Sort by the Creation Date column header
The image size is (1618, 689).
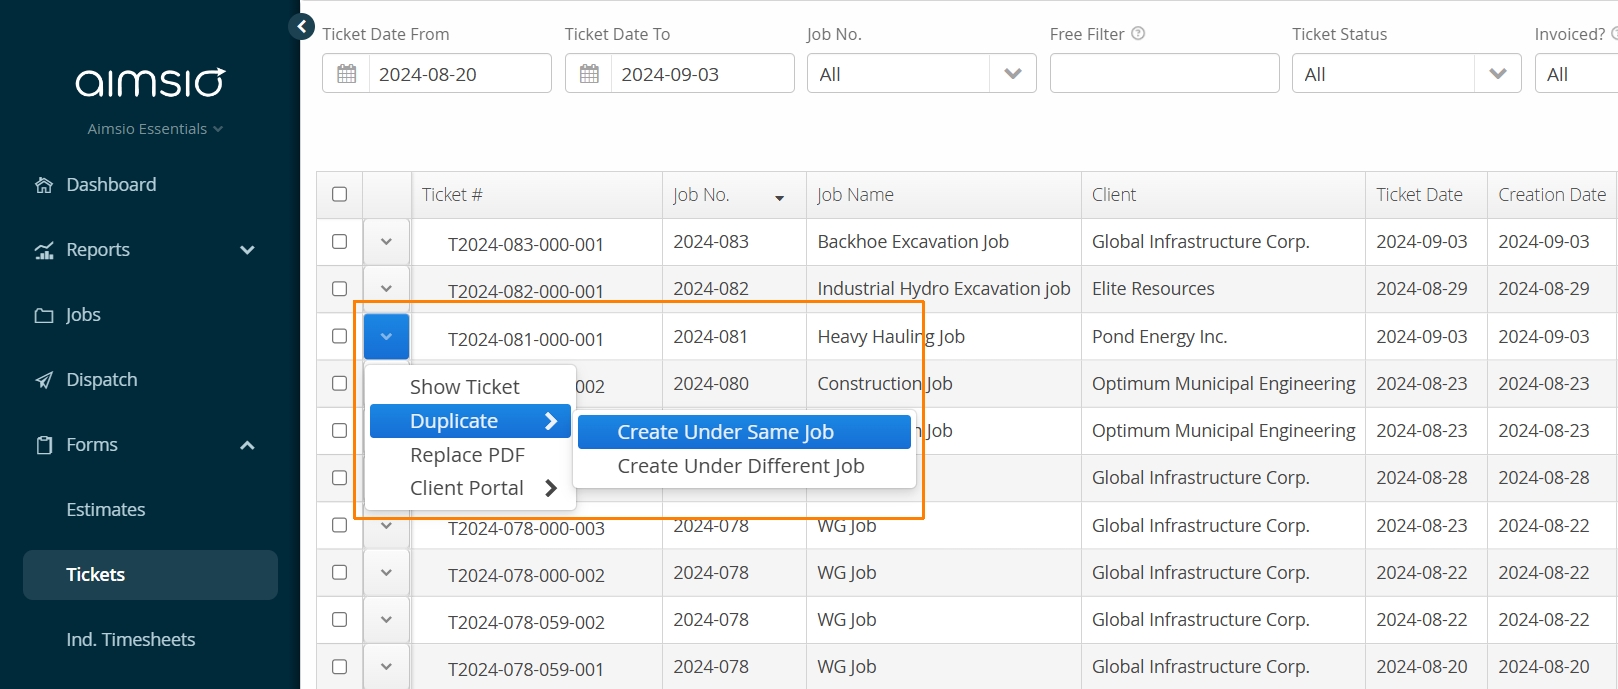point(1552,195)
